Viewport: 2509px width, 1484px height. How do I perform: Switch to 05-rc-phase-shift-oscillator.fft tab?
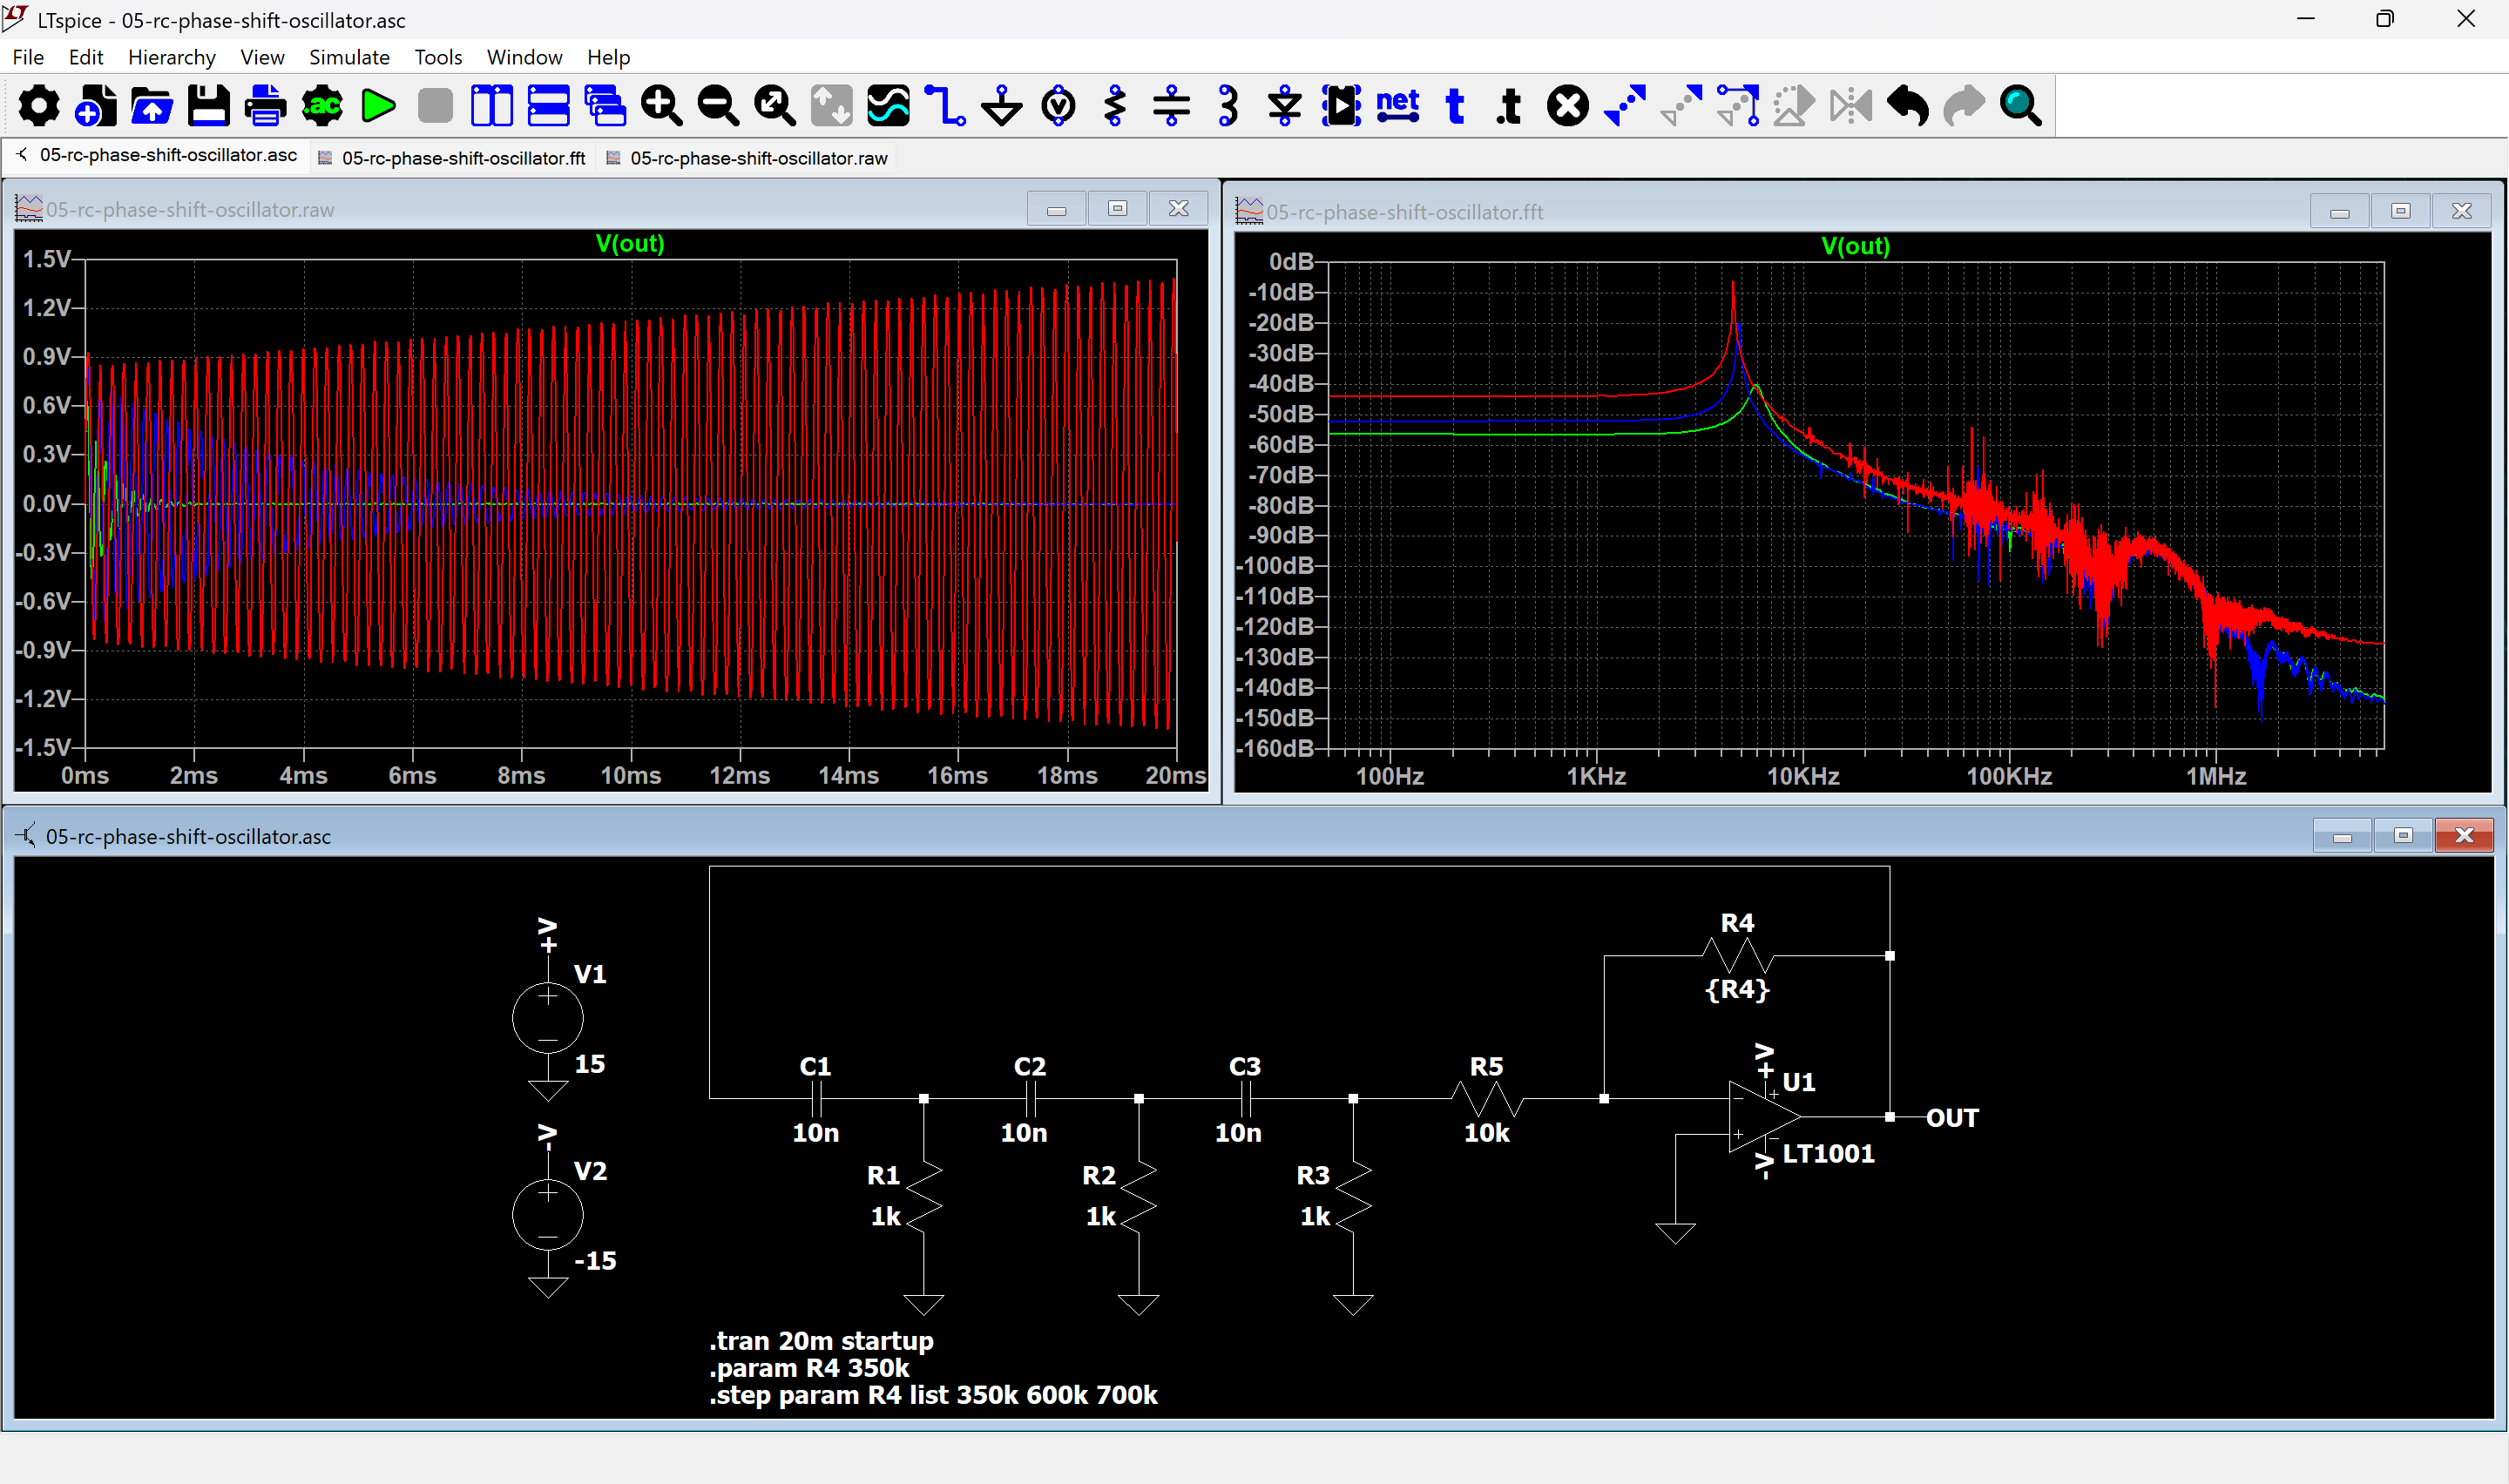(463, 158)
